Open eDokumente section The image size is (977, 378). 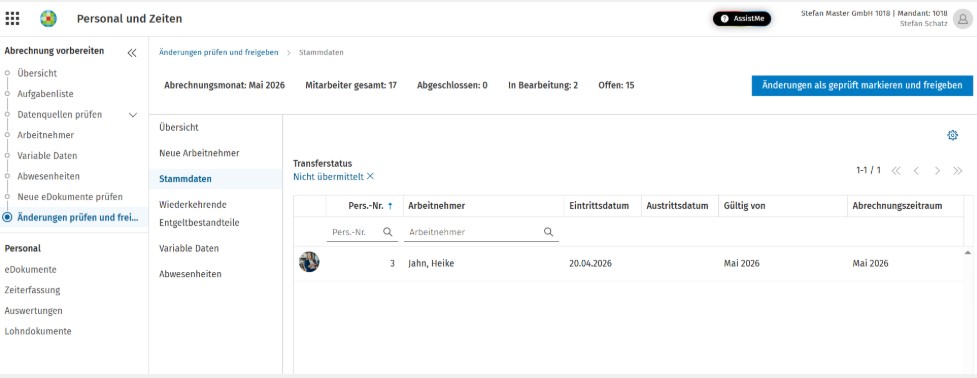[x=31, y=270]
